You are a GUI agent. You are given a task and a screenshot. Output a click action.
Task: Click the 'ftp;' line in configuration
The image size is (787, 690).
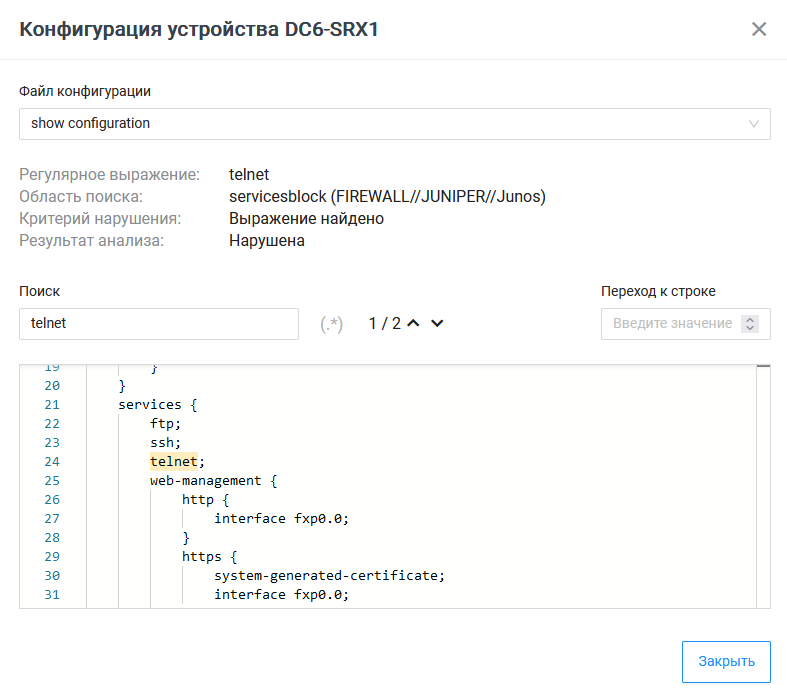point(166,423)
